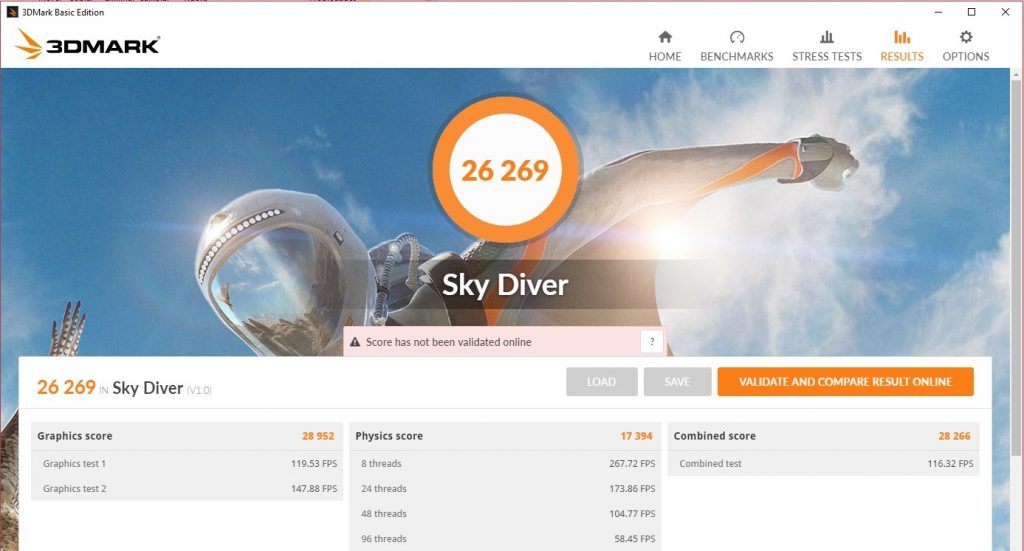Click the '26 269 in Sky Diver' result heading
Viewport: 1024px width, 551px height.
pyautogui.click(x=110, y=388)
